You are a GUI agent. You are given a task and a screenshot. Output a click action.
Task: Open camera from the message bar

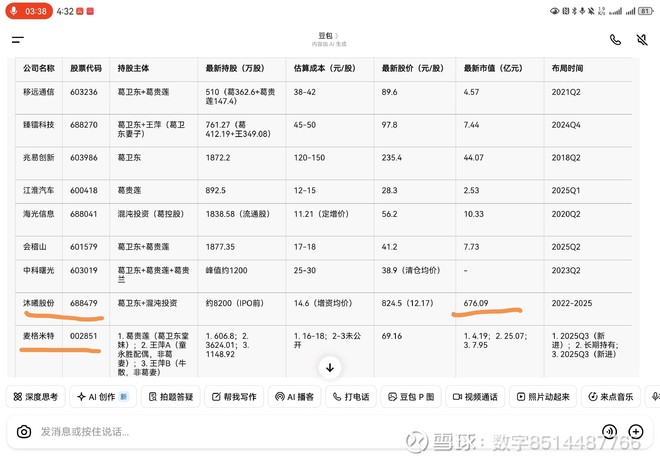pos(24,431)
